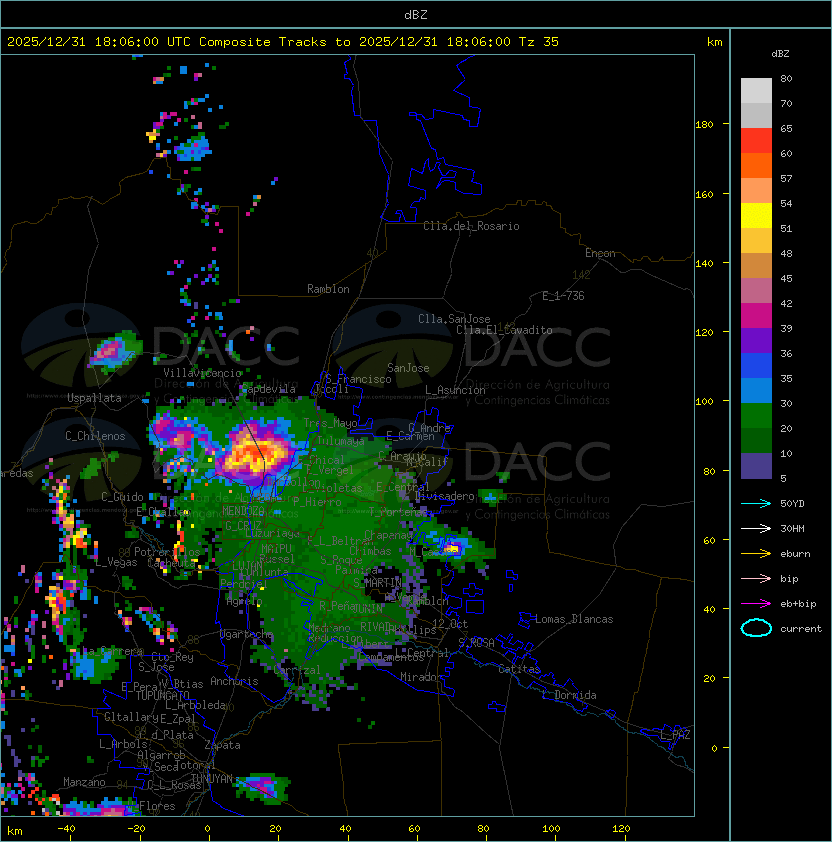This screenshot has width=832, height=842.
Task: Click the 'Clla.del_Rosario' map label
Action: tap(471, 226)
